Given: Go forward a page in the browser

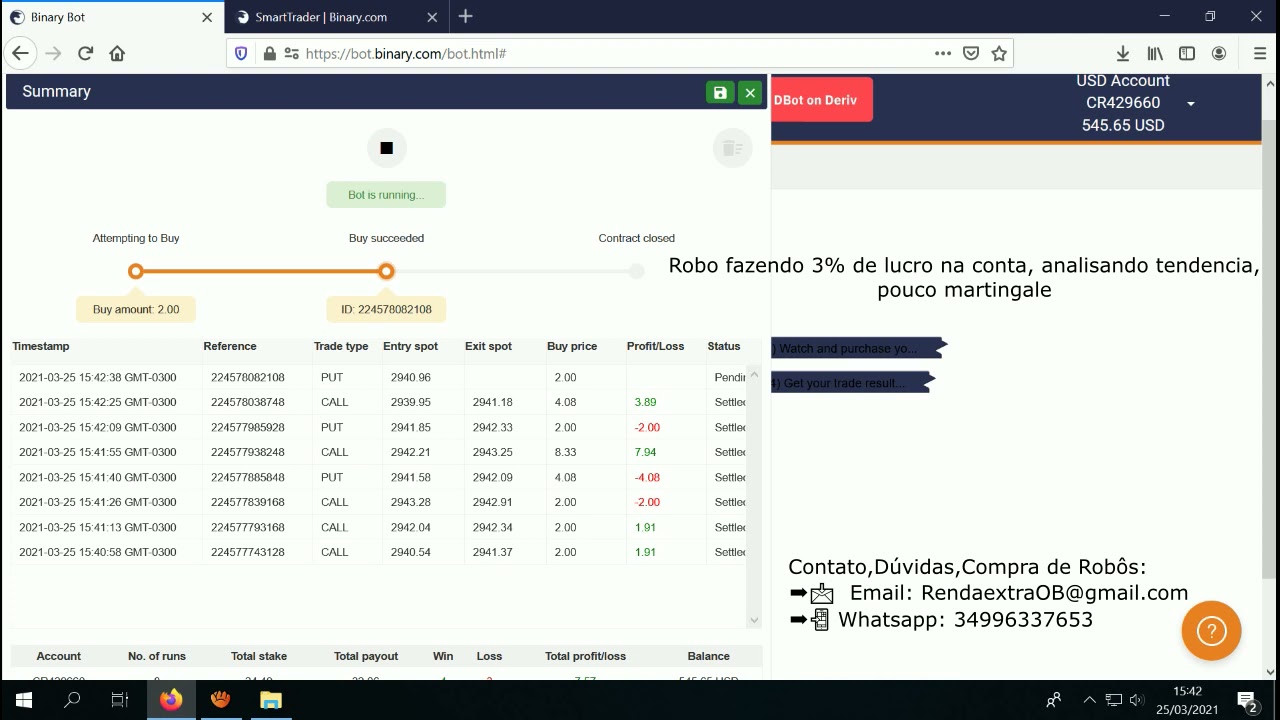Looking at the screenshot, I should tap(53, 54).
